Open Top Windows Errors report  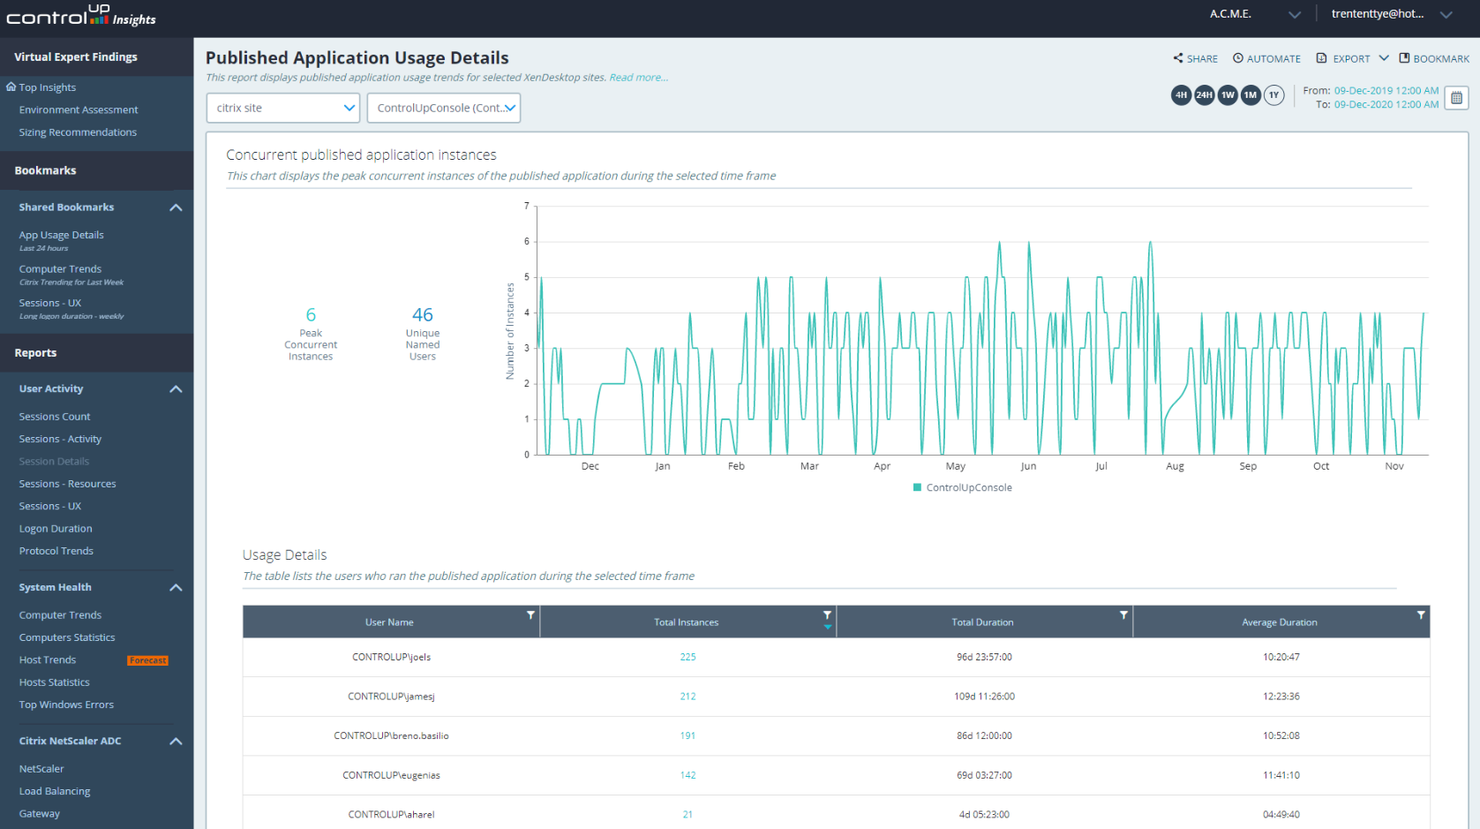66,705
